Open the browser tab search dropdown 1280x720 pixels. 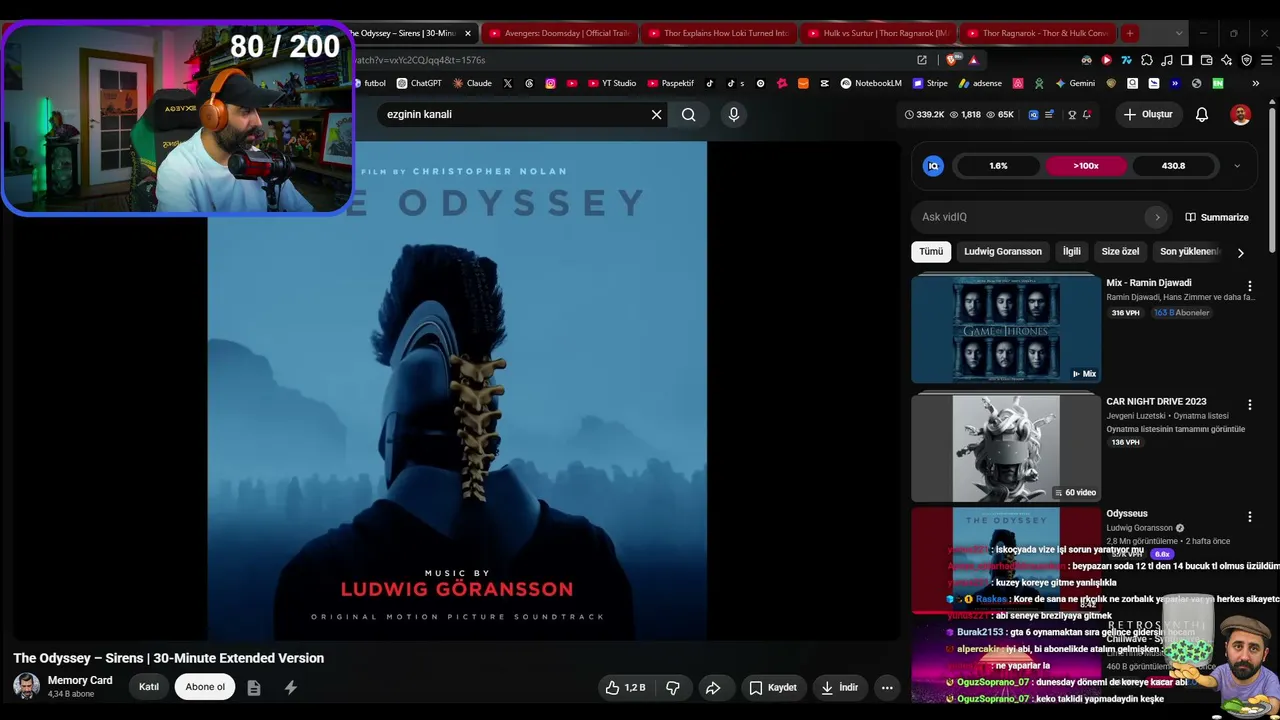(x=1178, y=33)
